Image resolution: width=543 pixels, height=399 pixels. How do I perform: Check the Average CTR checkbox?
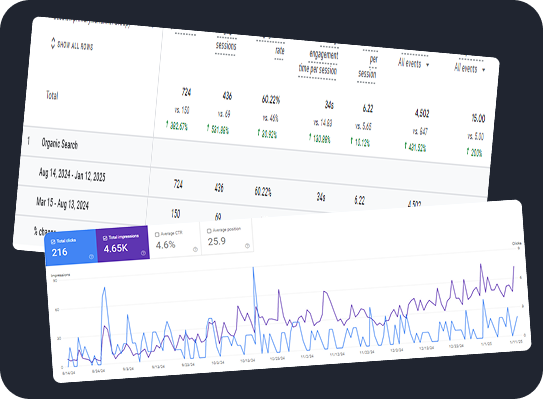(x=157, y=234)
